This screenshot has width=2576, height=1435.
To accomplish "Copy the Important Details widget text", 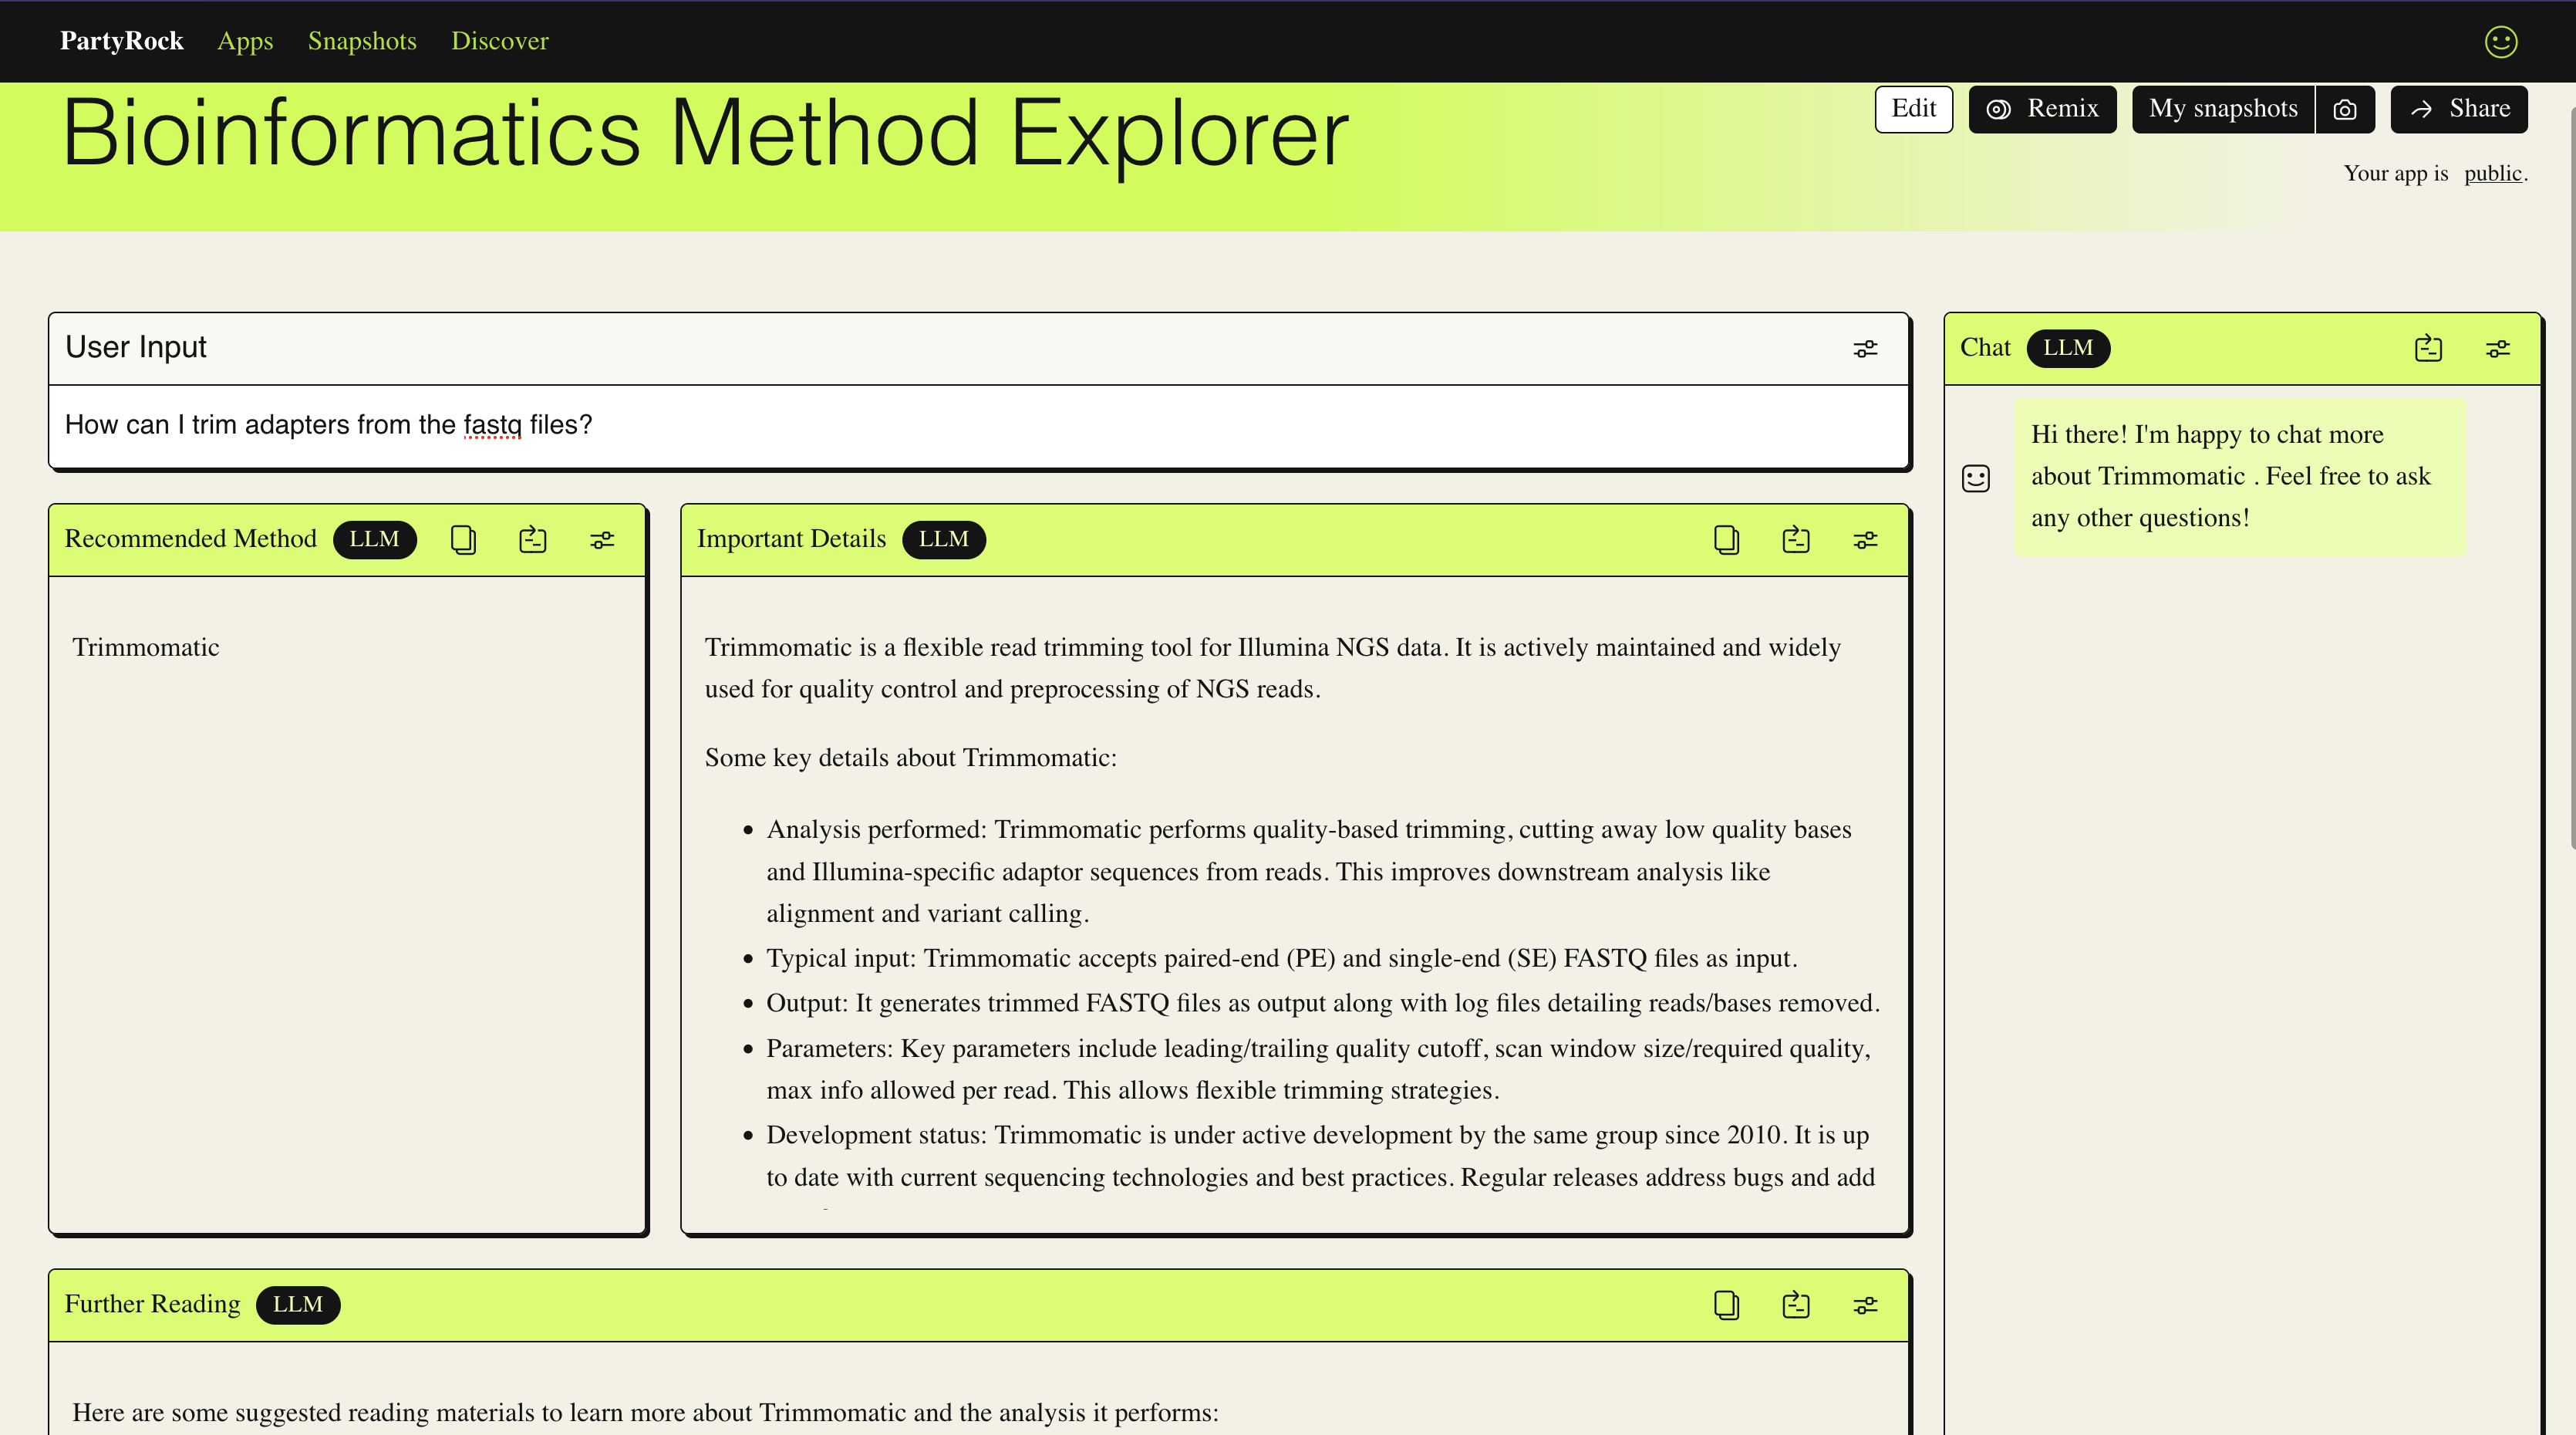I will coord(1726,540).
